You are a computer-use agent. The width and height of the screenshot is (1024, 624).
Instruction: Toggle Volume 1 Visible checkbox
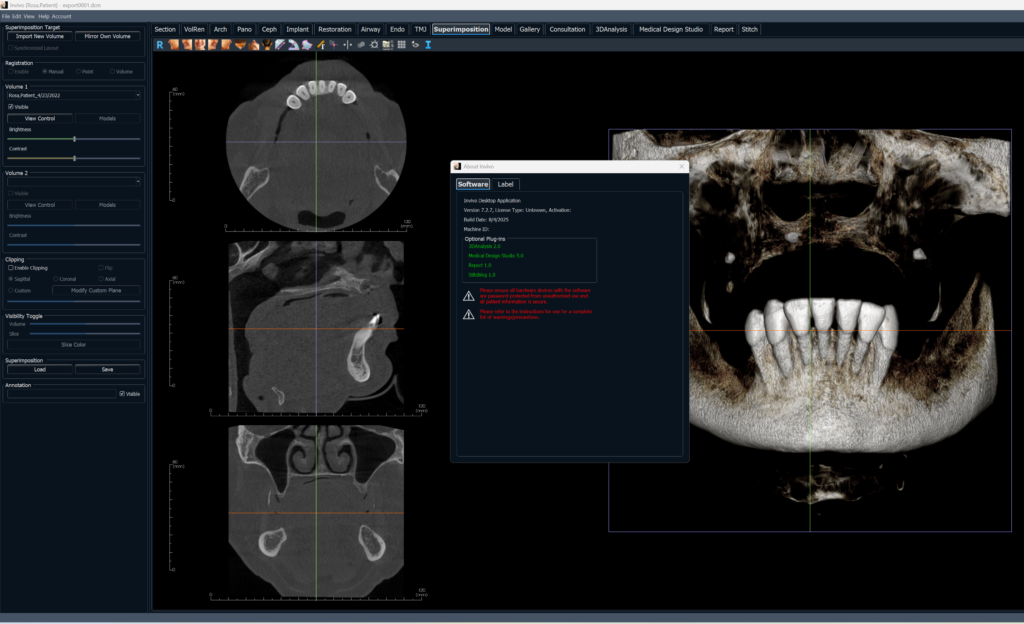(11, 106)
